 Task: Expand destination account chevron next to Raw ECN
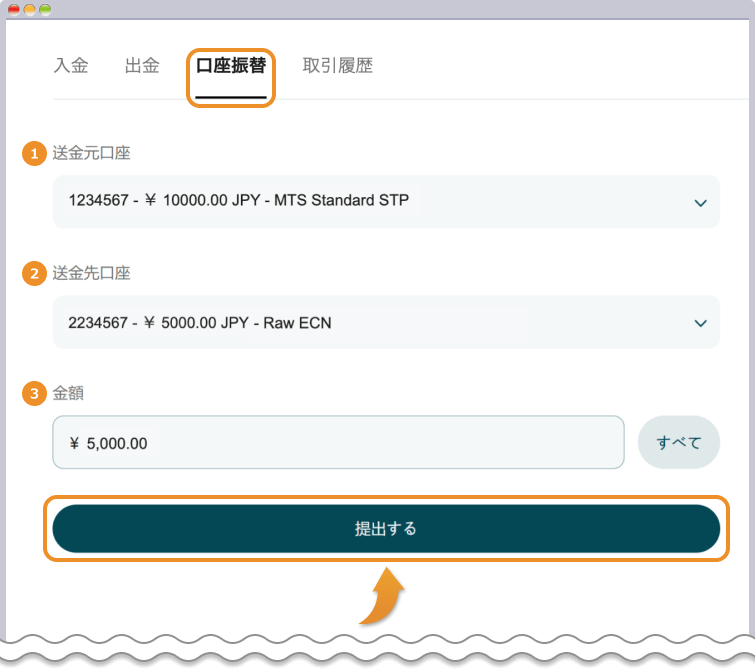click(x=701, y=323)
